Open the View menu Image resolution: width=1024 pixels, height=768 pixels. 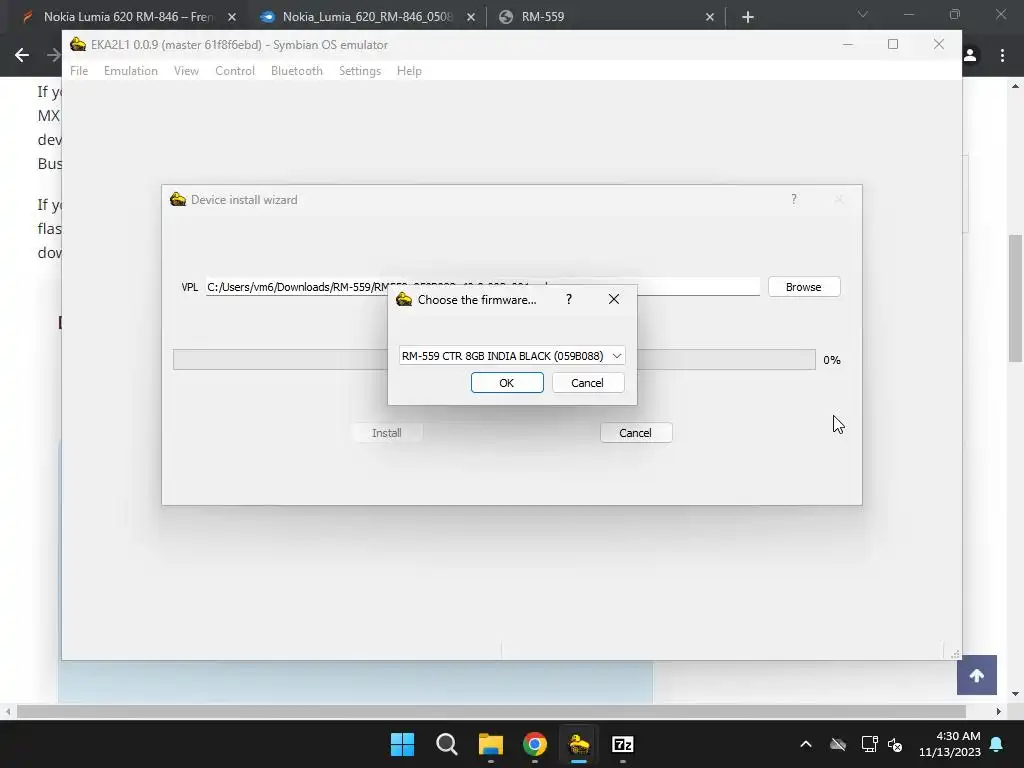tap(186, 71)
